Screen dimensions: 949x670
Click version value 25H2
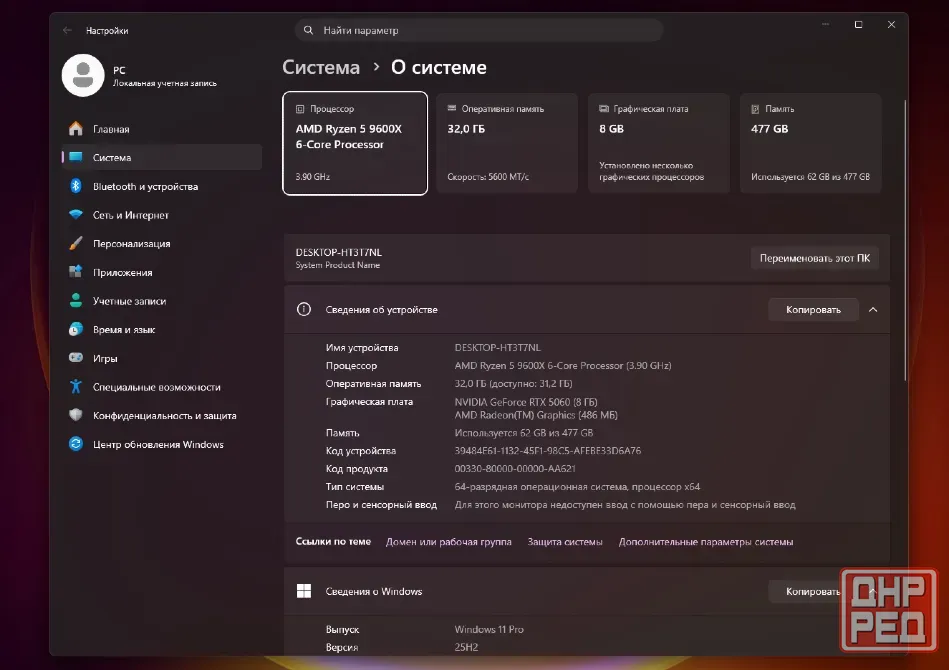[x=466, y=647]
